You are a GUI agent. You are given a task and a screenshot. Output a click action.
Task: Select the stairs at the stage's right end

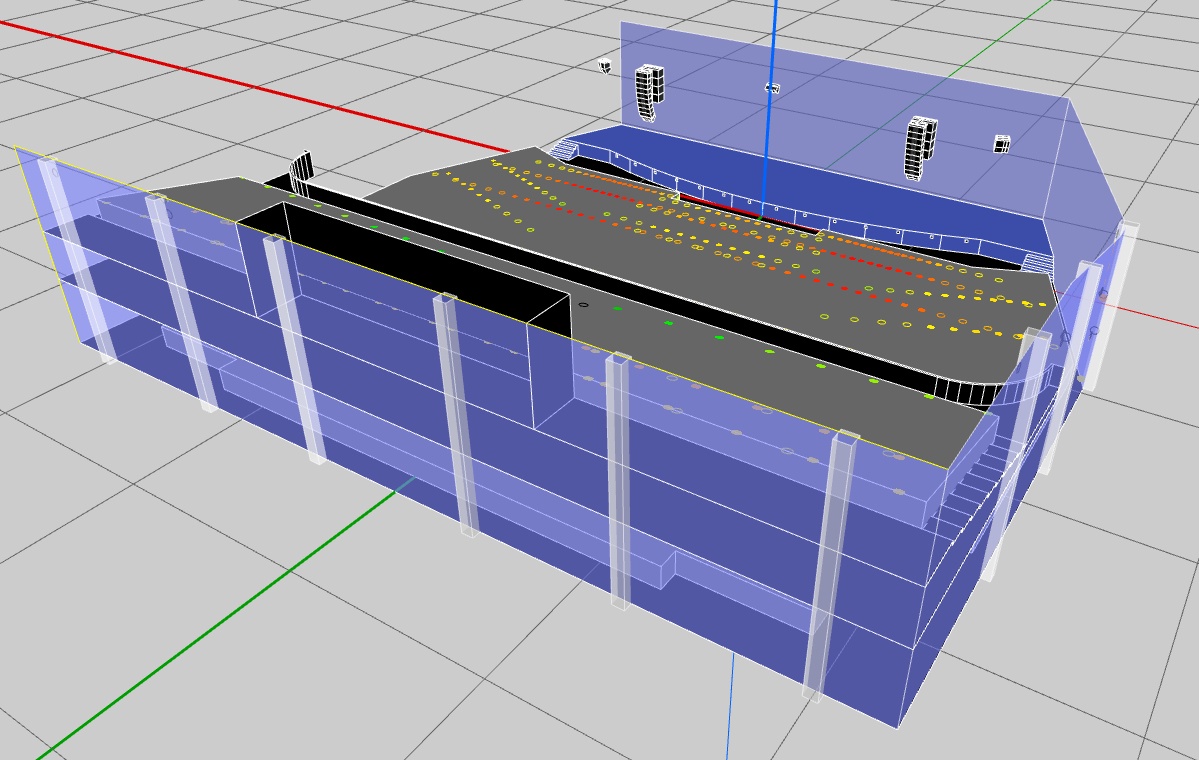pos(1037,262)
